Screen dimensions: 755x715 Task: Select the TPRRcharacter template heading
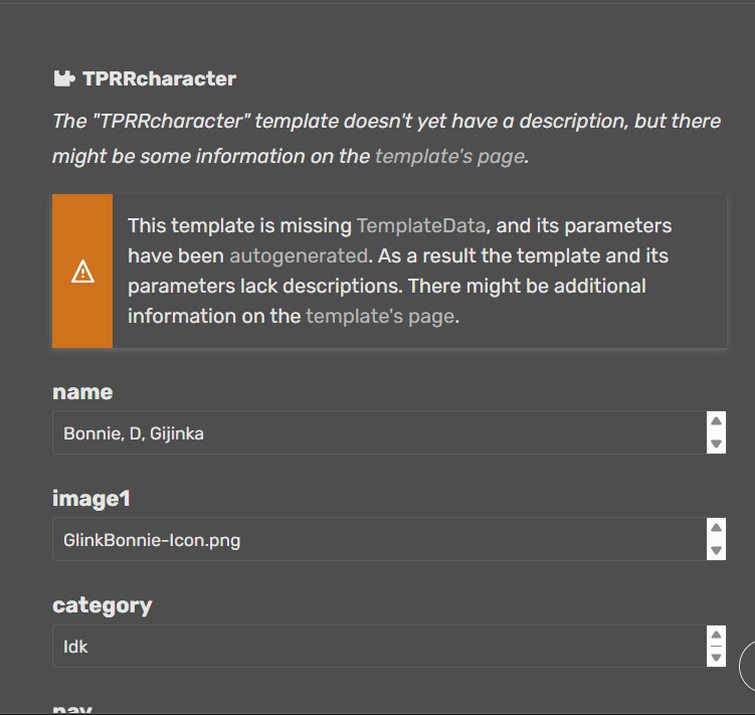(159, 79)
